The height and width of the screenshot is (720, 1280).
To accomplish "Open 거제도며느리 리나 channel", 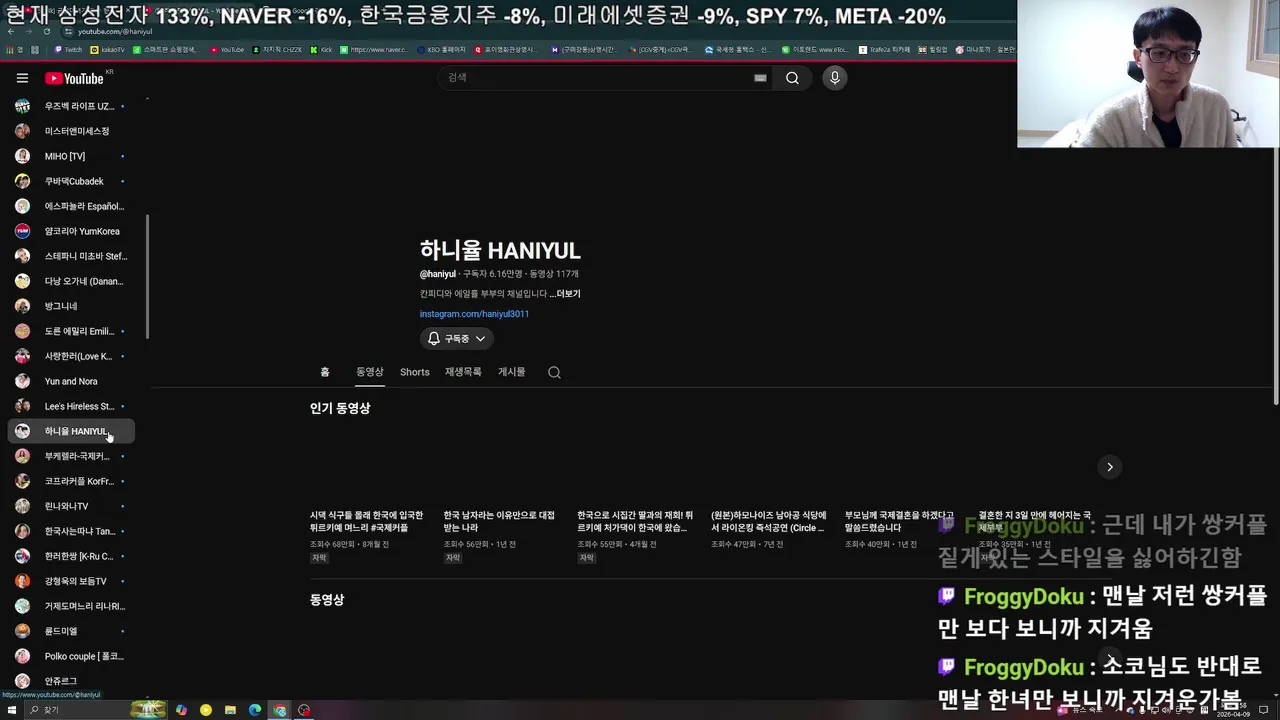I will pos(70,606).
